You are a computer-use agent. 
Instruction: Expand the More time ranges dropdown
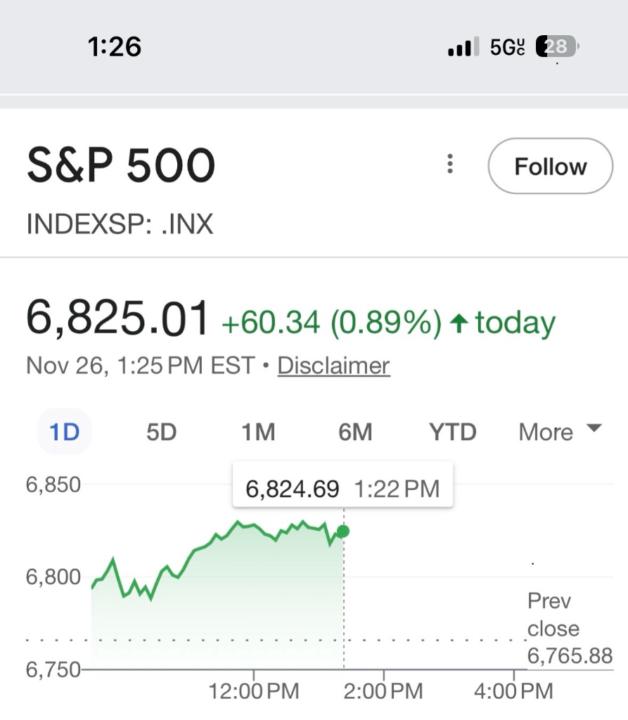tap(560, 432)
